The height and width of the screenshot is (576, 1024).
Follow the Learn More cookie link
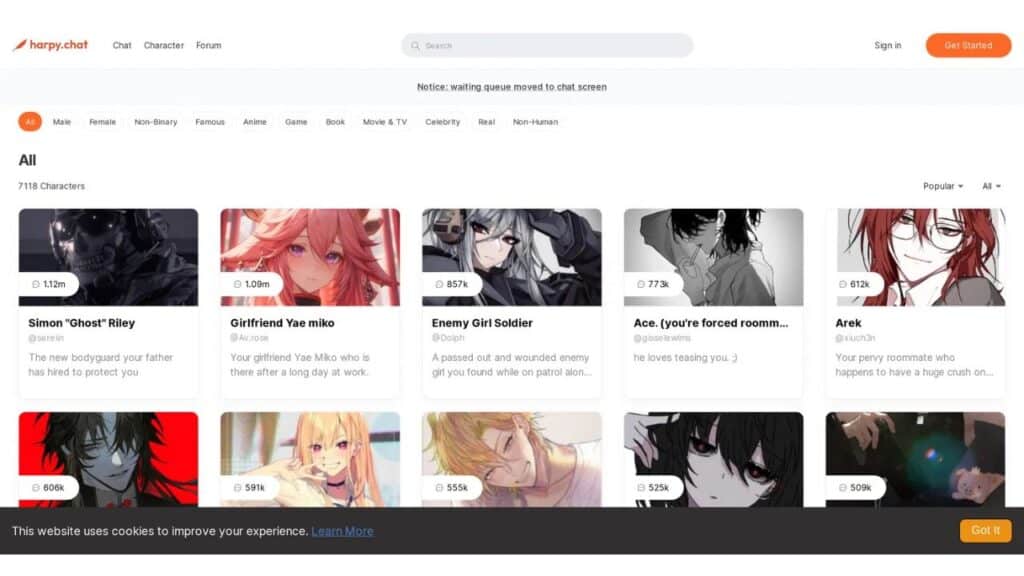coord(342,531)
